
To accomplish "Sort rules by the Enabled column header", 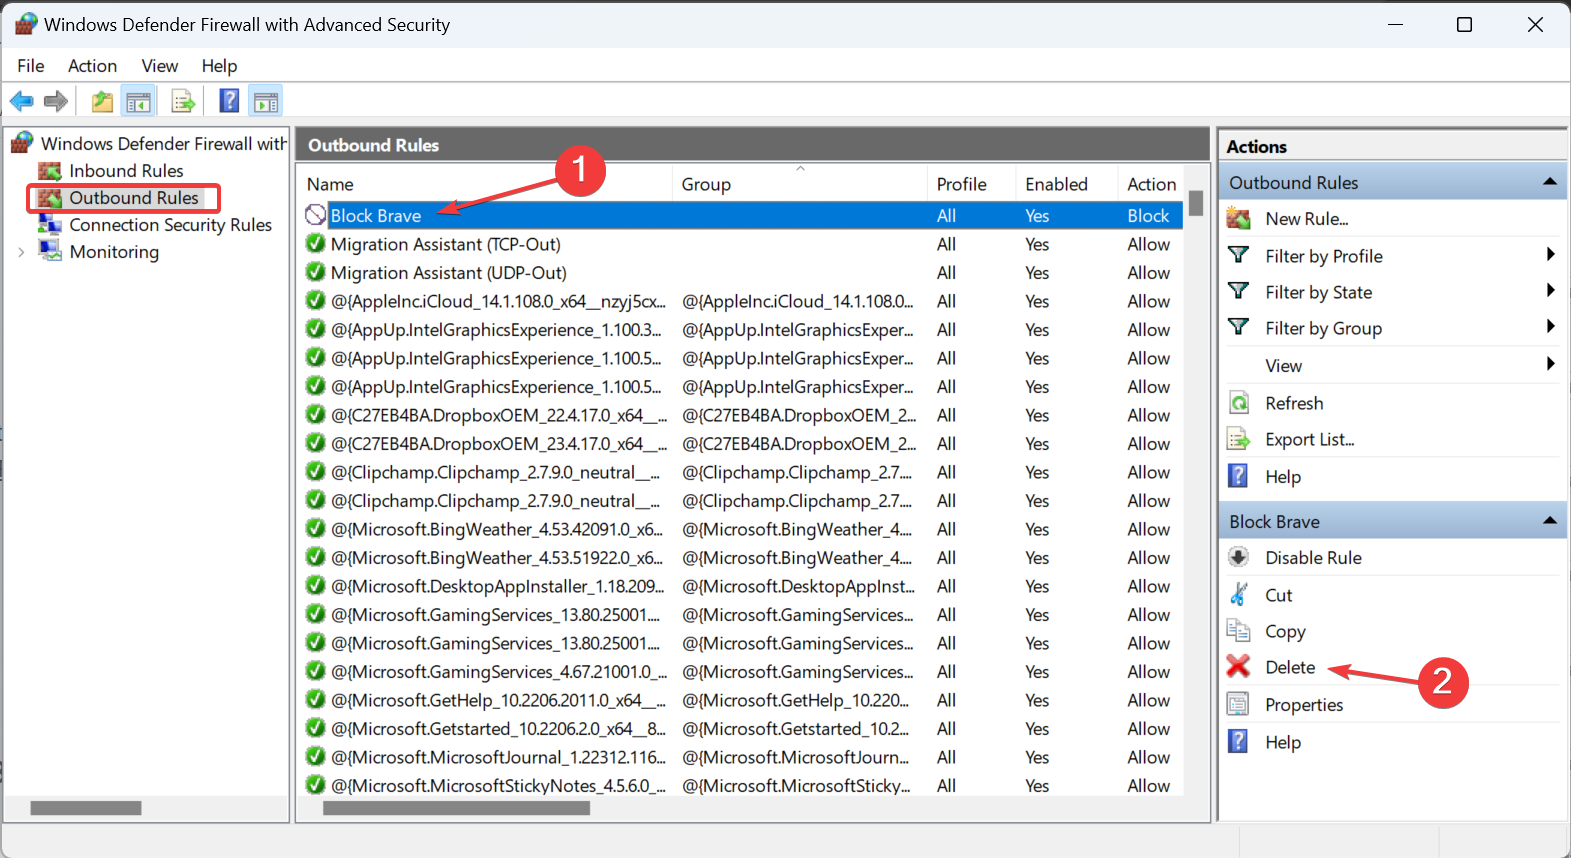I will pos(1066,184).
